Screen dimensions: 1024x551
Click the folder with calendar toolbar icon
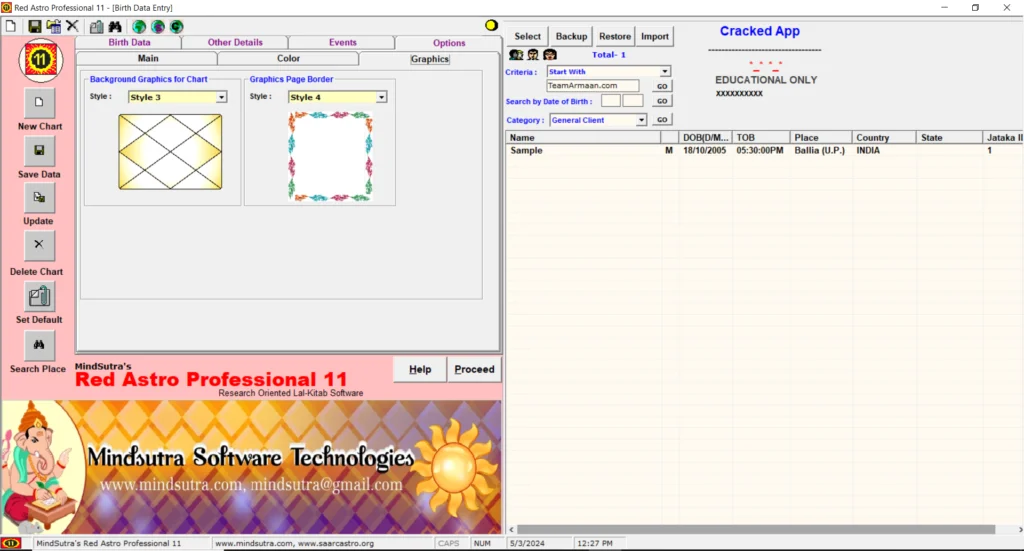(x=54, y=26)
